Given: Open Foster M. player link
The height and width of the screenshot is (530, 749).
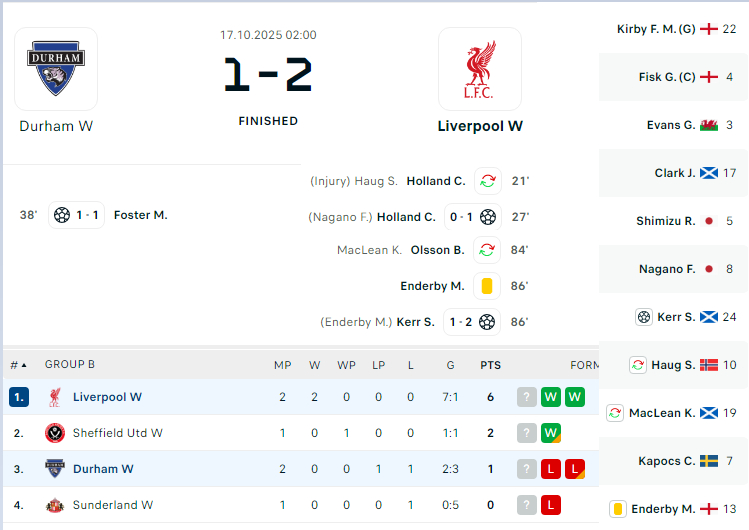Looking at the screenshot, I should tap(140, 215).
